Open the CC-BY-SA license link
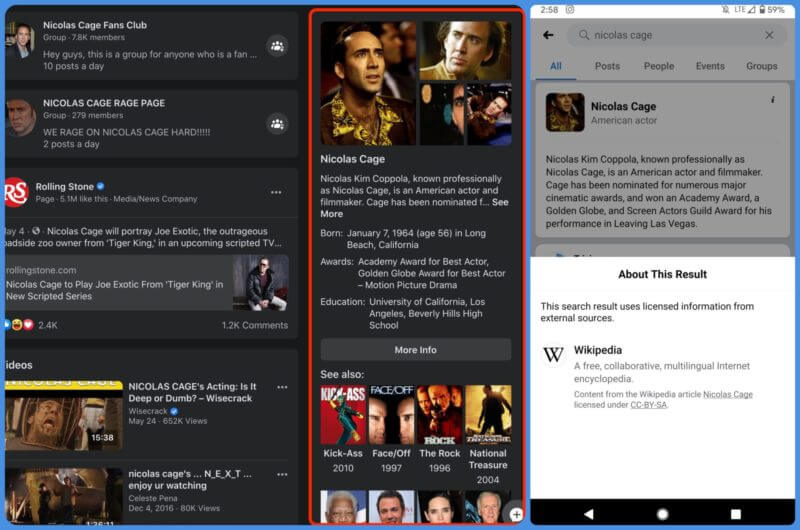The image size is (800, 530). (648, 405)
